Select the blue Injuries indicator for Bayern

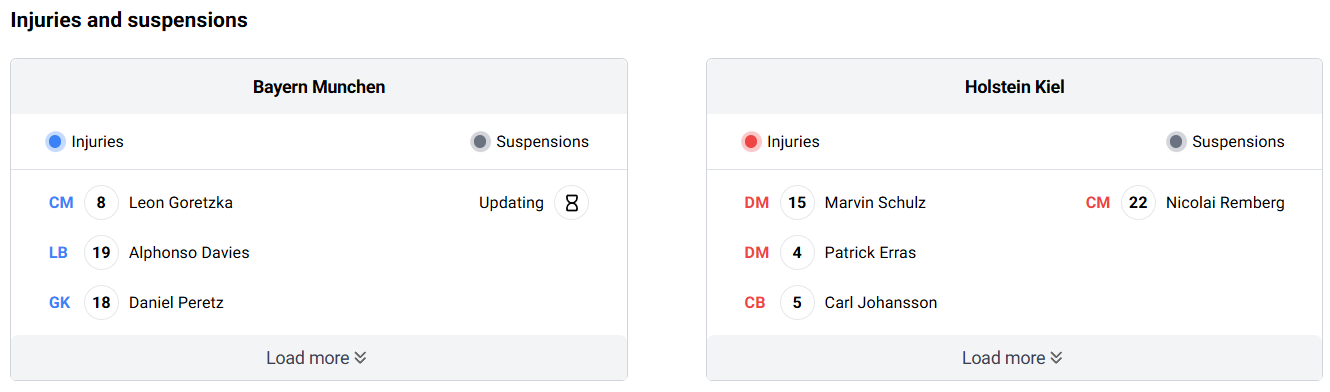[55, 142]
